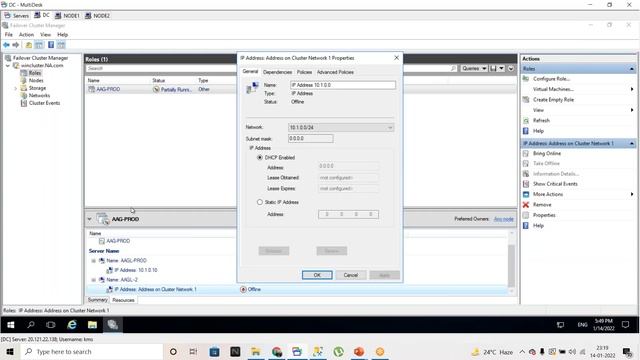640x360 pixels.
Task: Open Cluster Events in the tree
Action: [x=44, y=103]
